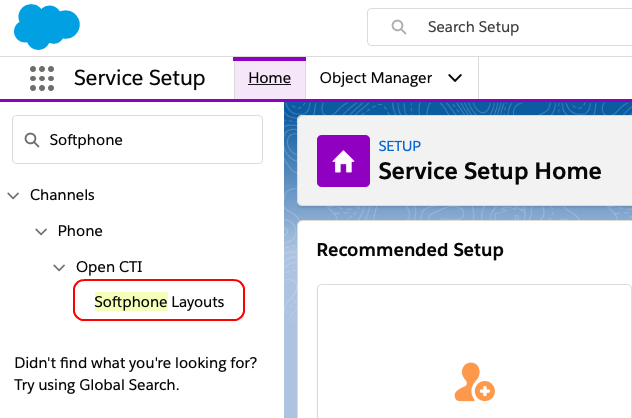Open the Object Manager dropdown arrow
Viewport: 632px width, 418px height.
click(455, 78)
